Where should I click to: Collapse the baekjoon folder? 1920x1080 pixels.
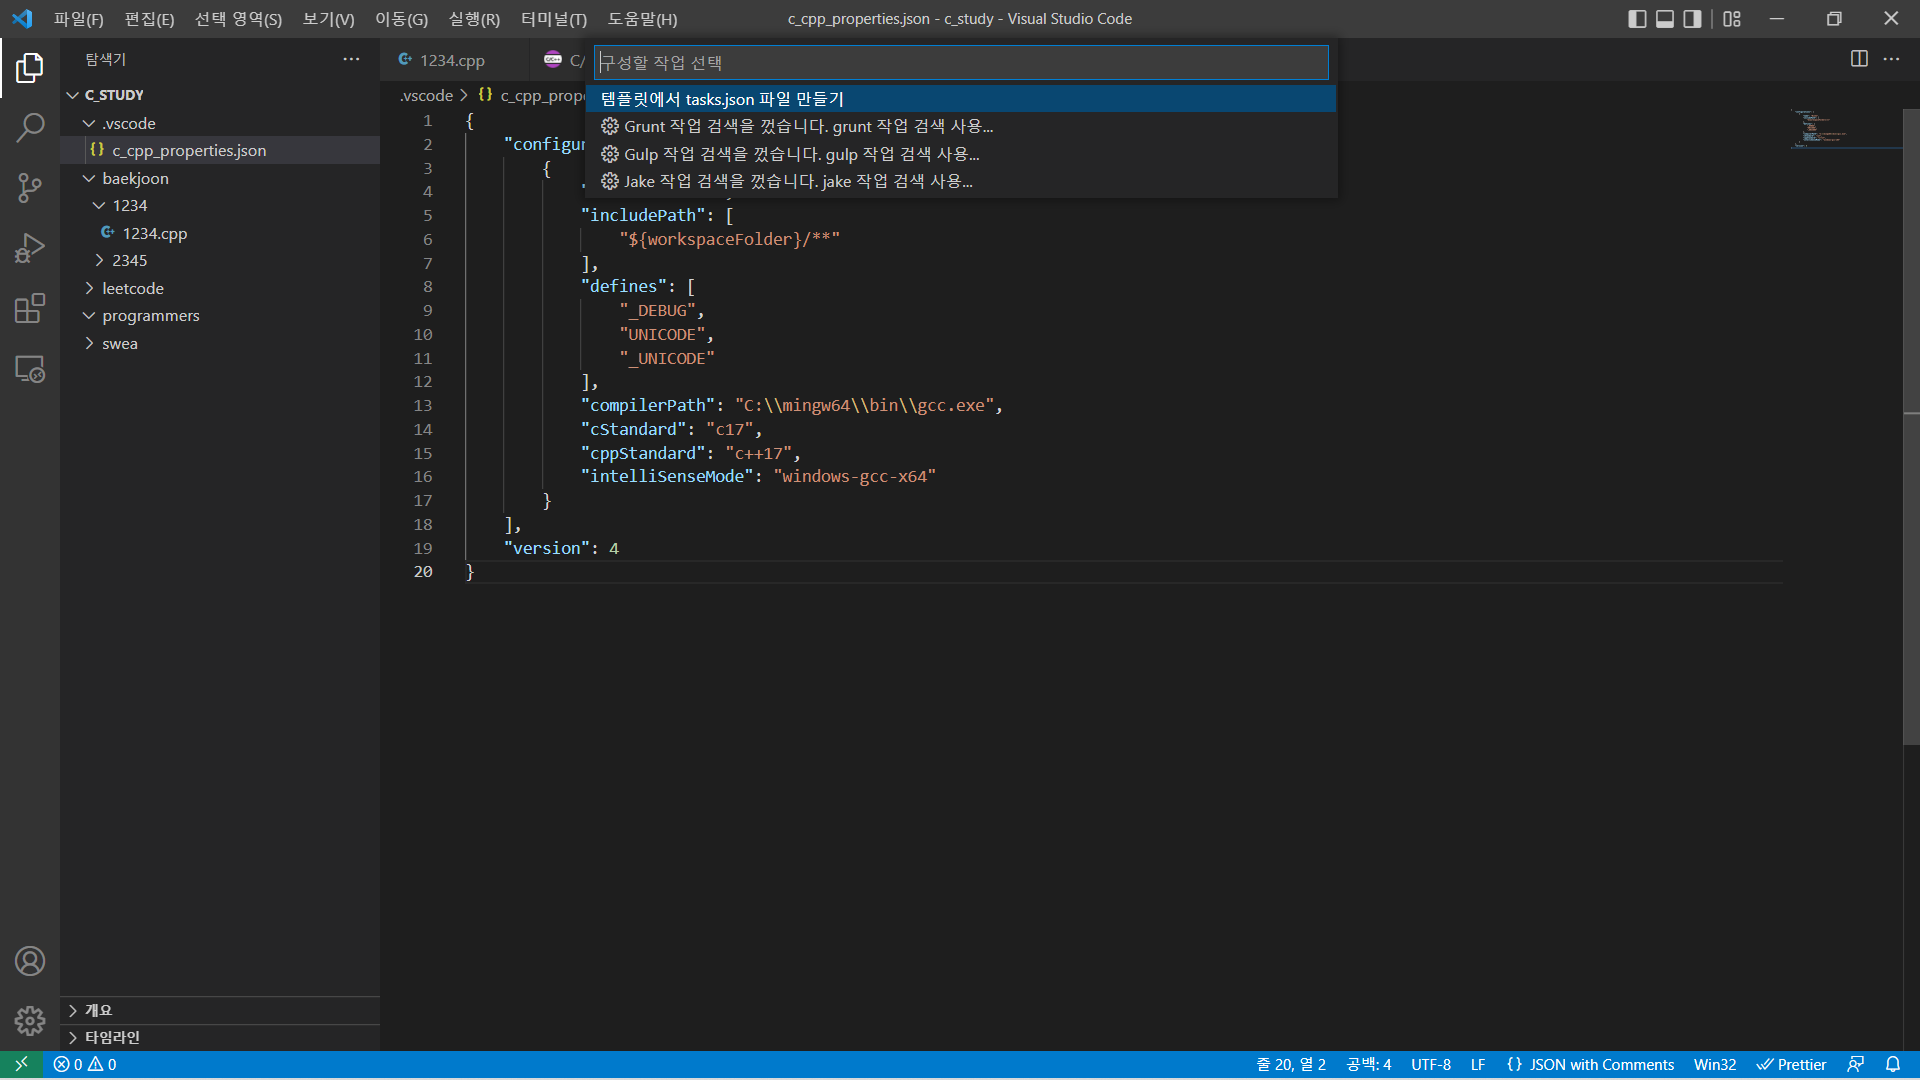135,178
